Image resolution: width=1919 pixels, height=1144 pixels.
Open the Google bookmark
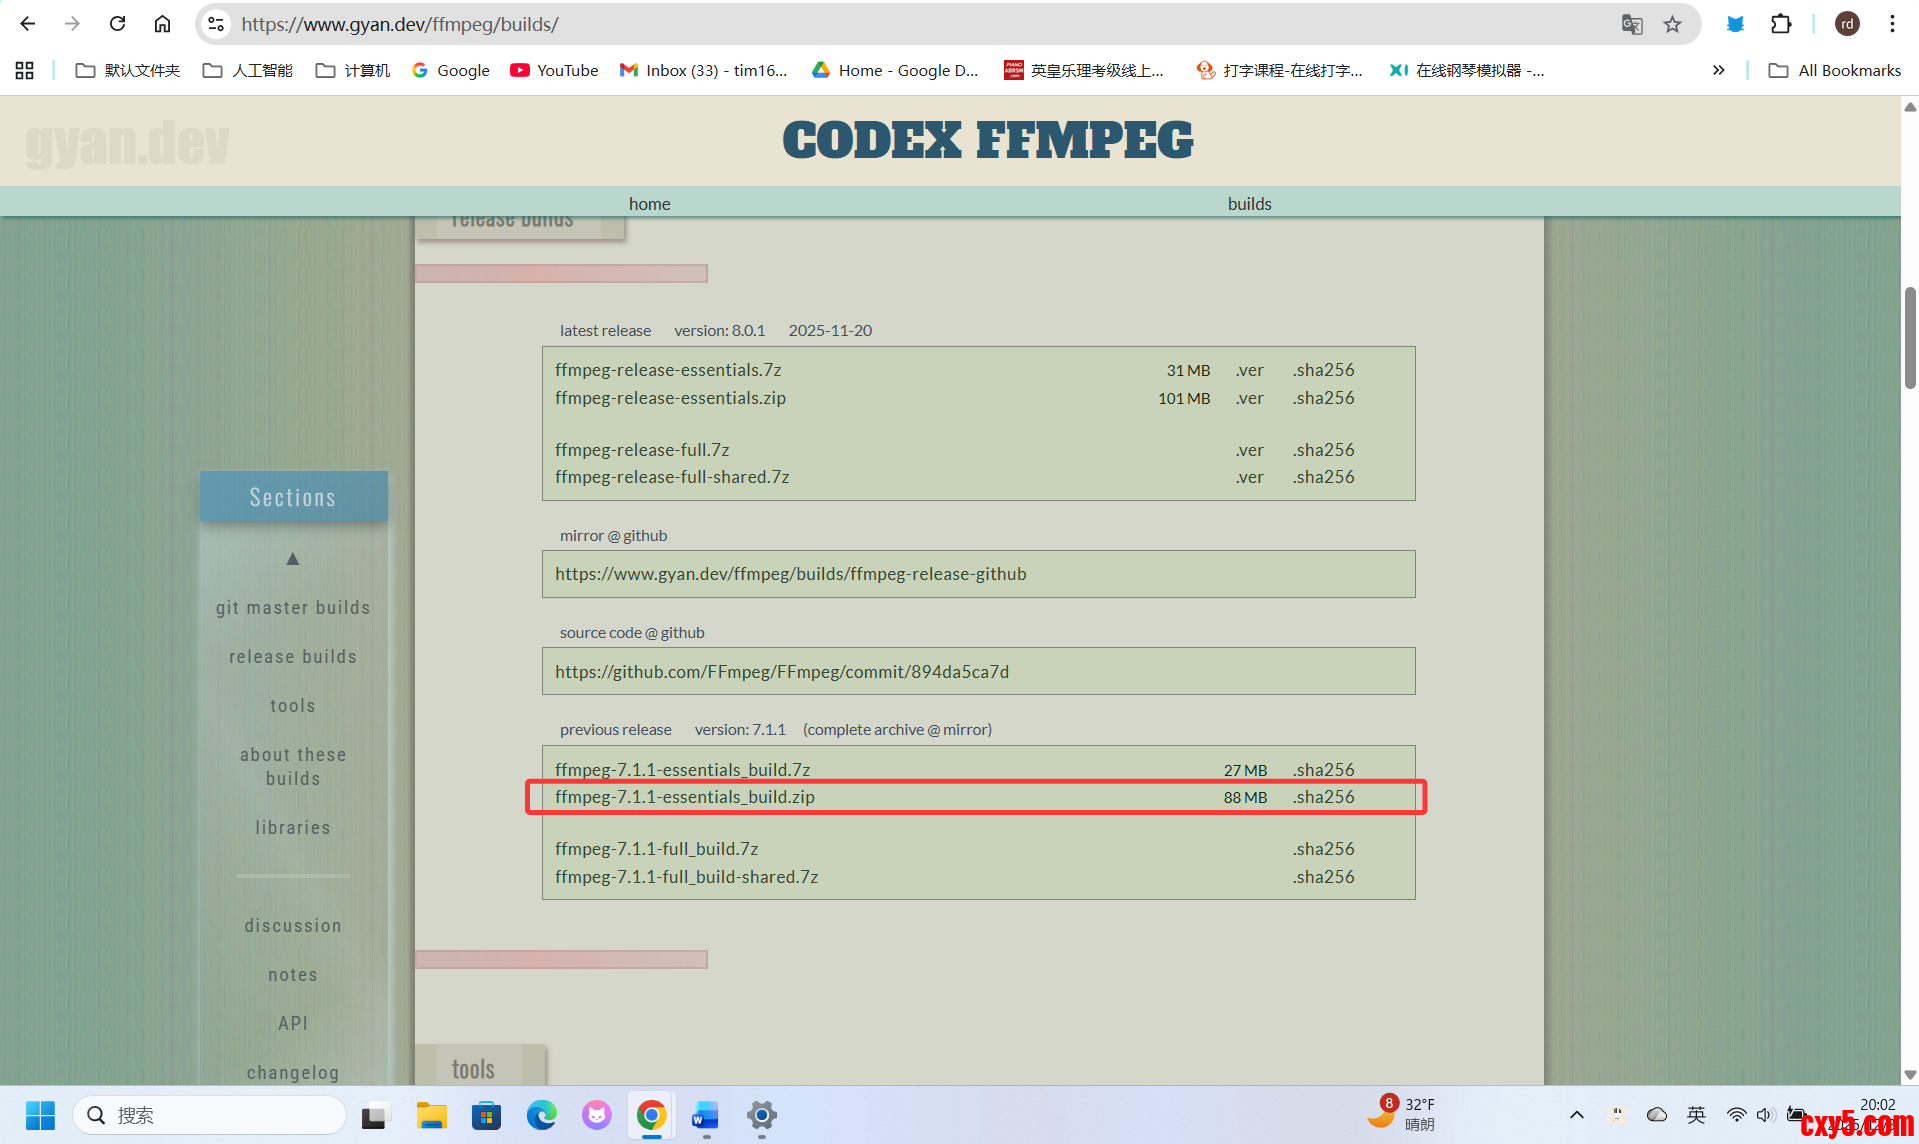pyautogui.click(x=451, y=70)
